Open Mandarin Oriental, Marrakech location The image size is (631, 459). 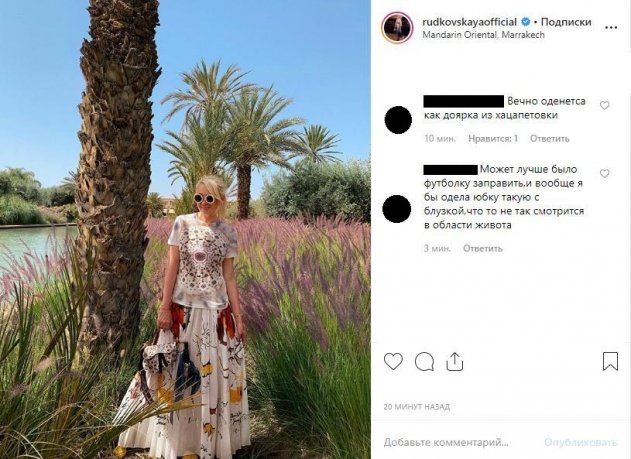pos(483,35)
